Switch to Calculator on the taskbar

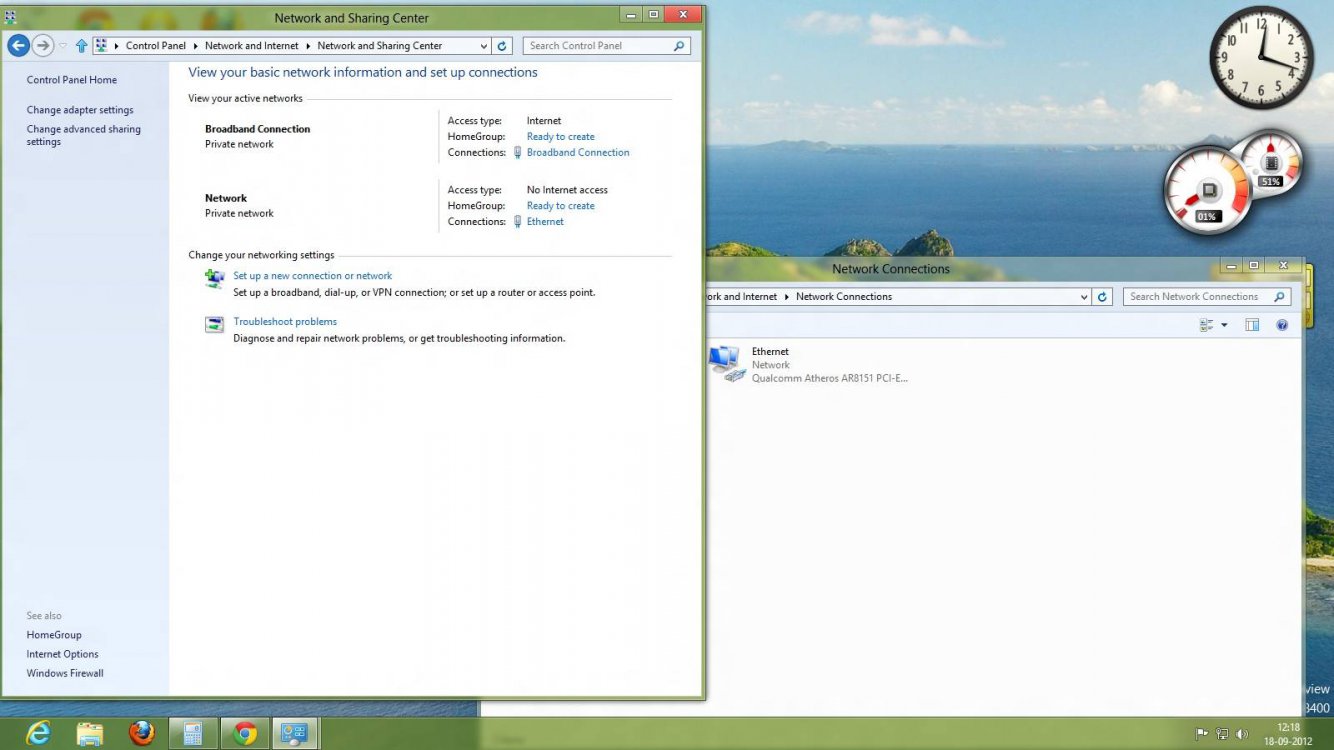pyautogui.click(x=193, y=734)
